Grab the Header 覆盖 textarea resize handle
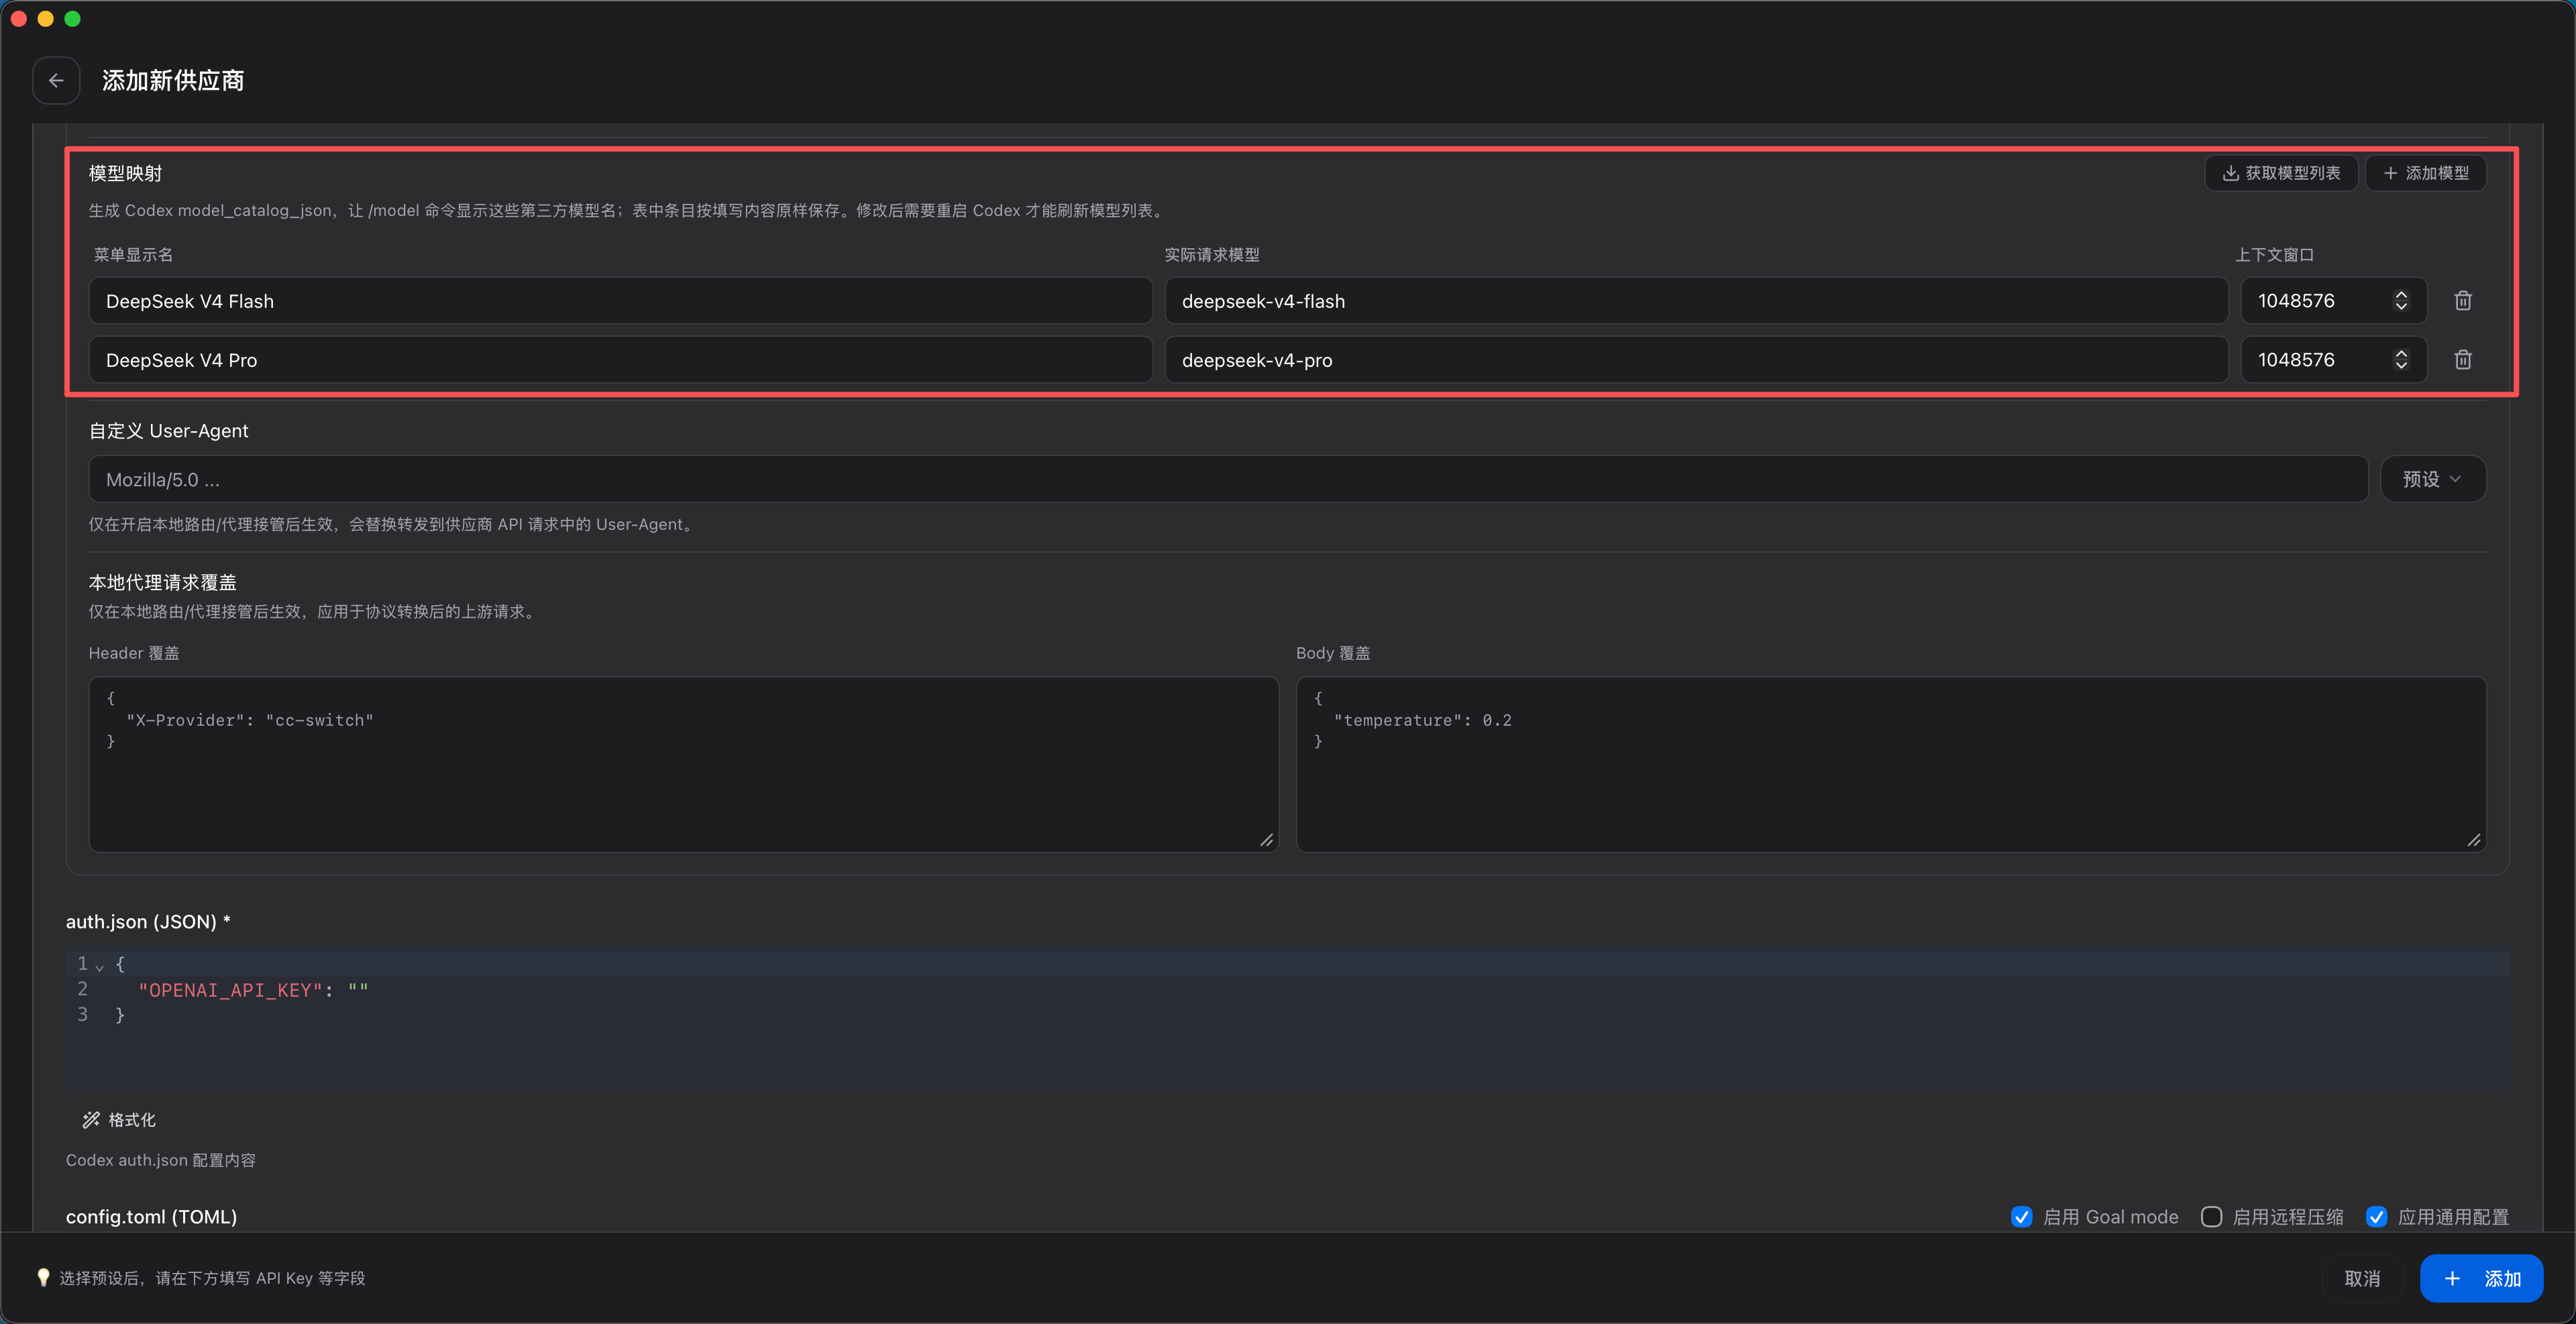Viewport: 2576px width, 1324px height. 1267,841
